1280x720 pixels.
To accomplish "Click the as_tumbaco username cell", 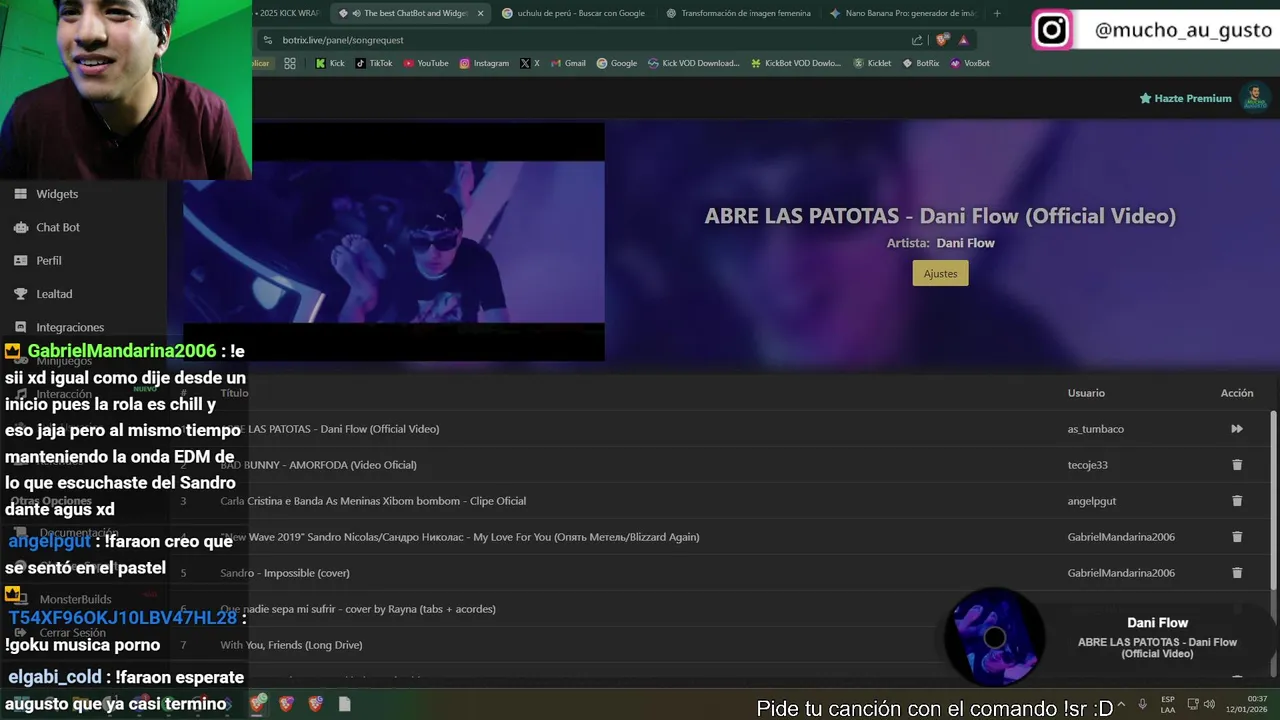I will pyautogui.click(x=1096, y=429).
